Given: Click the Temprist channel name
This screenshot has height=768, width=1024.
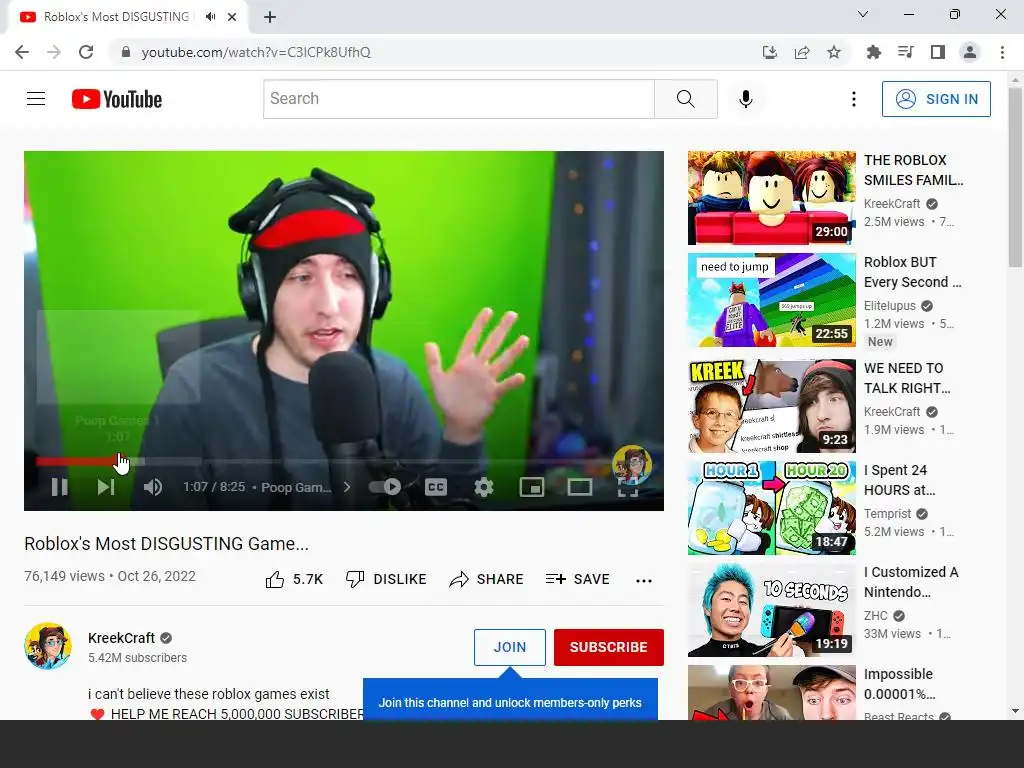Looking at the screenshot, I should [887, 514].
